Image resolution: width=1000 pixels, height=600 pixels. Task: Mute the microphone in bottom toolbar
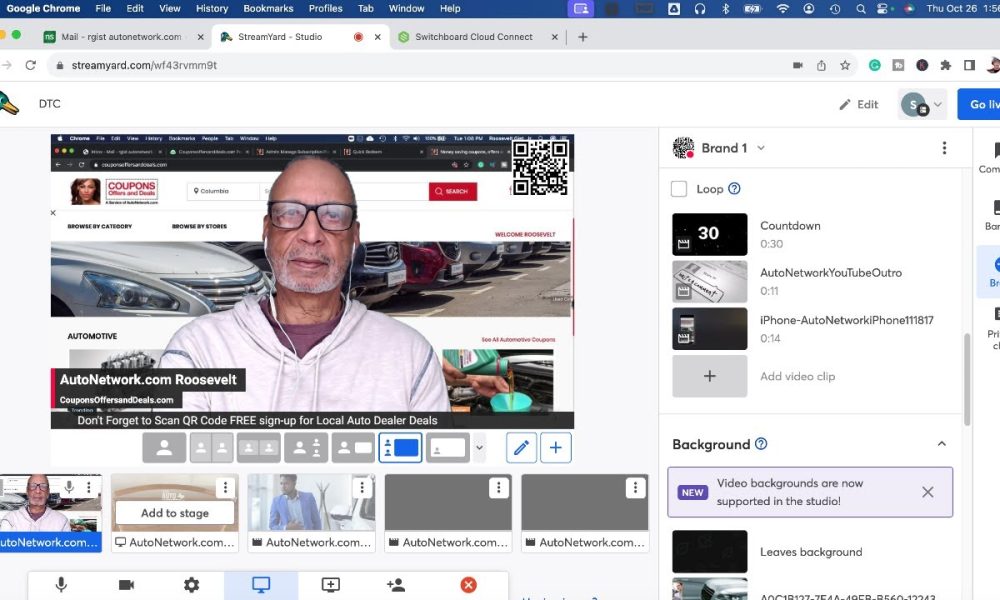61,585
